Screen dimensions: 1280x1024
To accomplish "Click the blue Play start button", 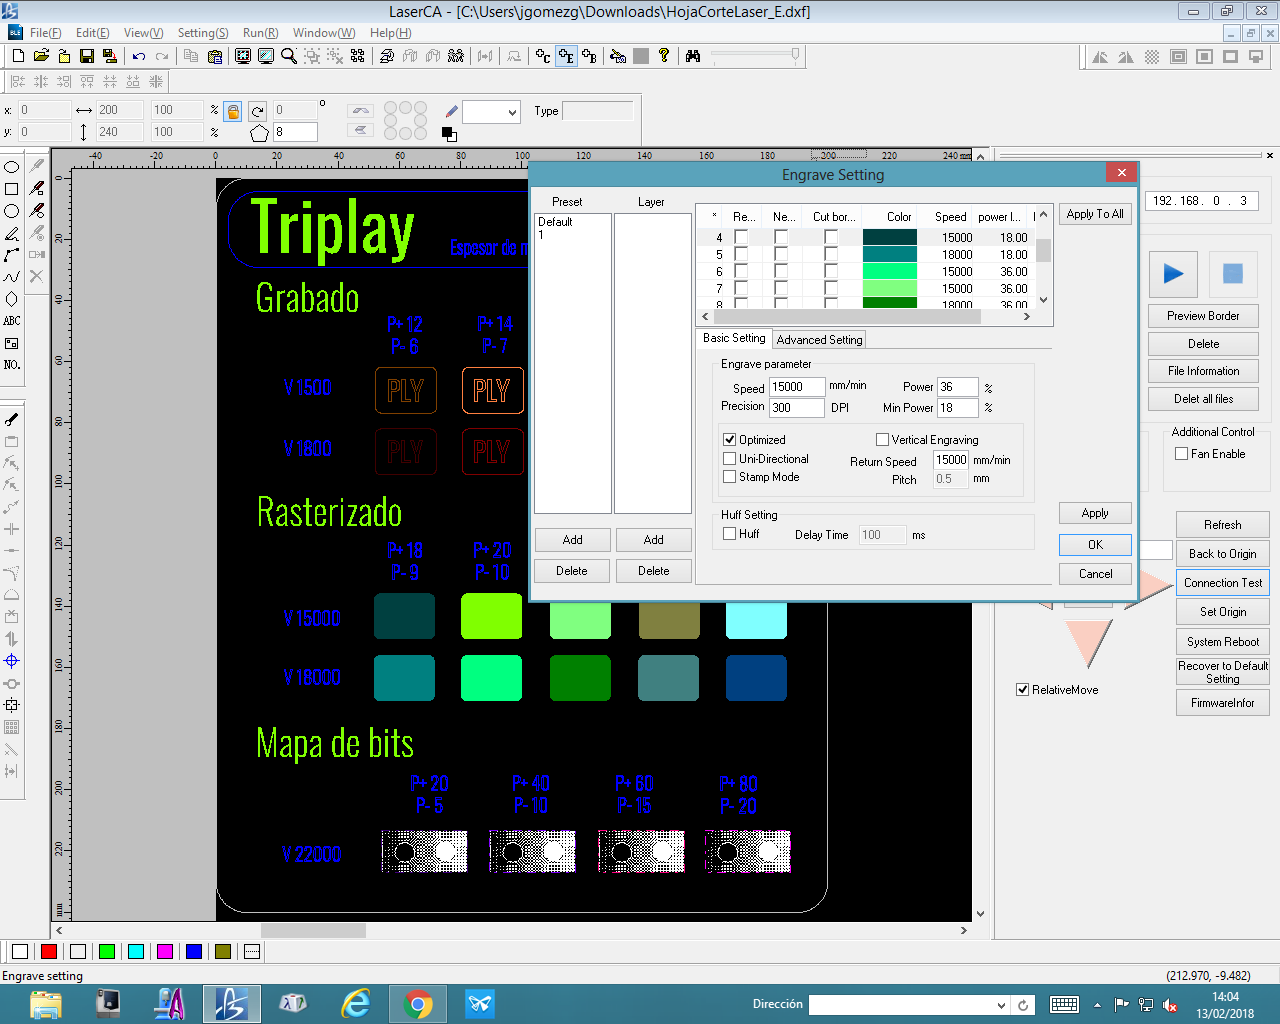I will 1174,273.
